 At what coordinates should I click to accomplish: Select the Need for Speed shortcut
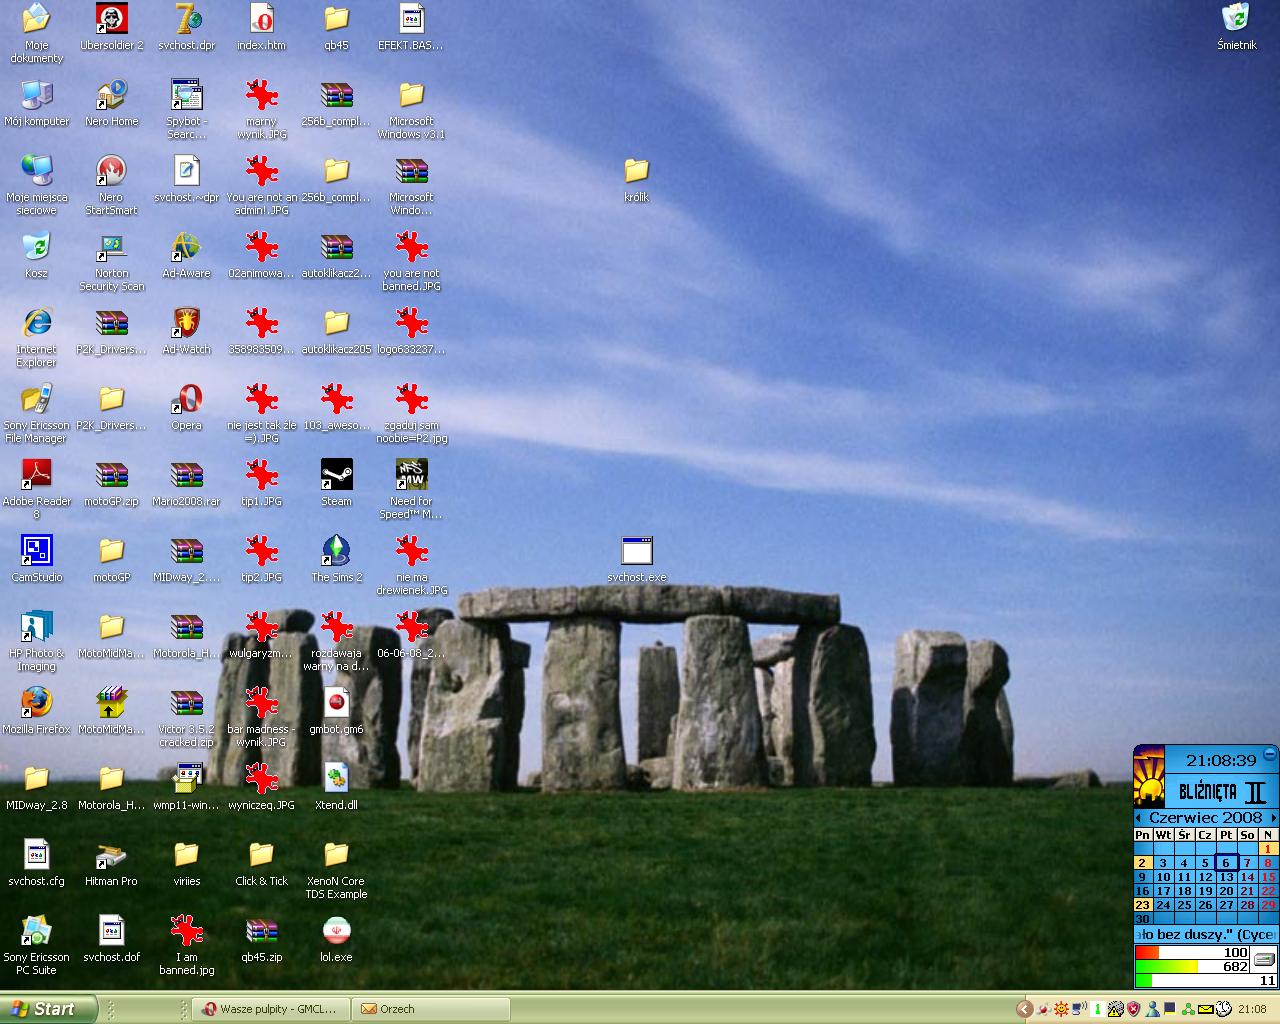[x=411, y=475]
